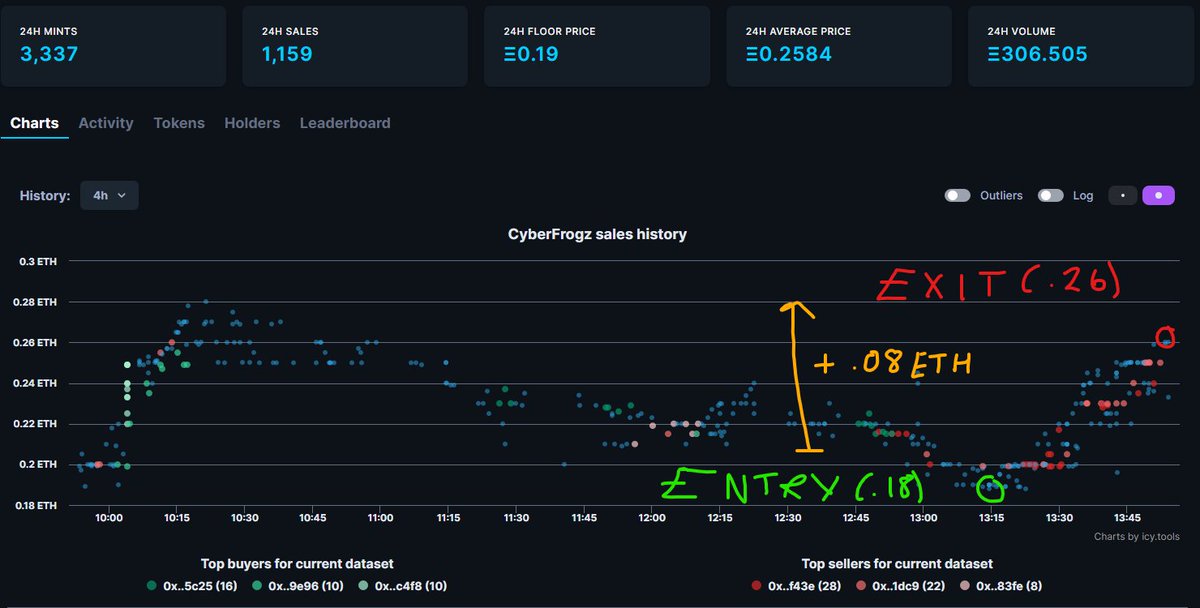Go to the Holders tab
The width and height of the screenshot is (1200, 608).
252,123
